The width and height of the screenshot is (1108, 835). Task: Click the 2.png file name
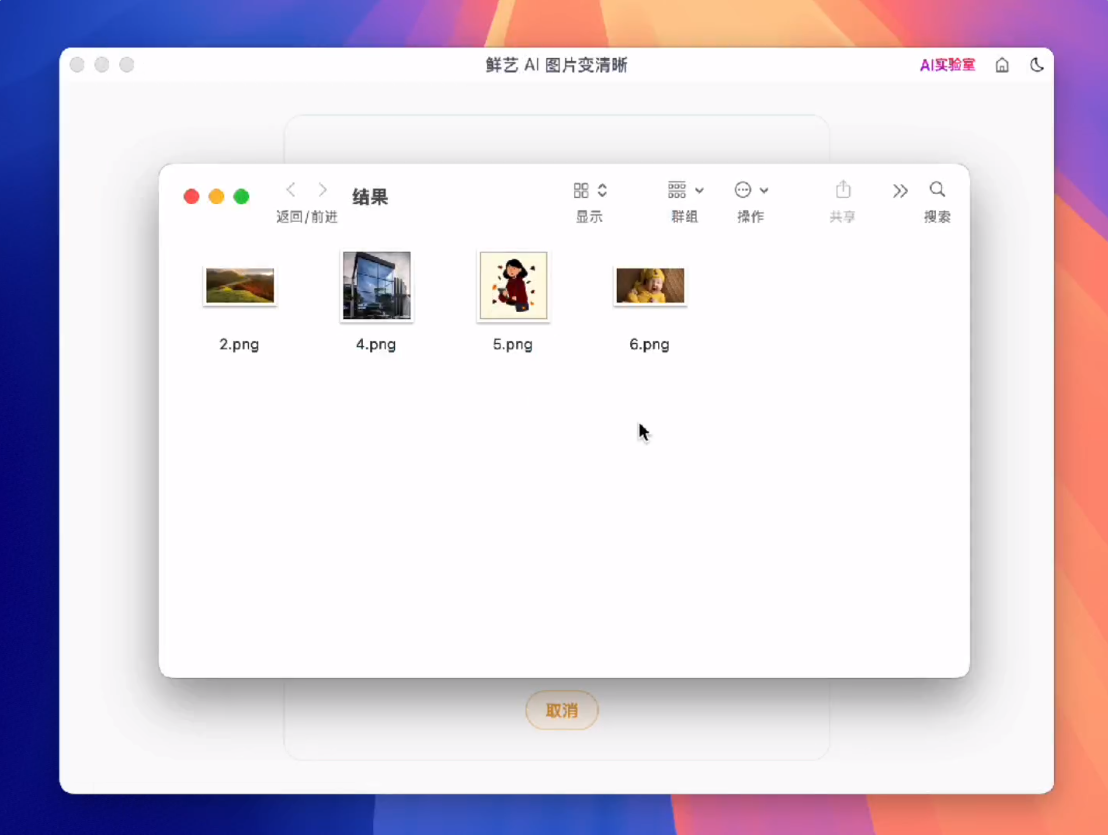point(239,345)
